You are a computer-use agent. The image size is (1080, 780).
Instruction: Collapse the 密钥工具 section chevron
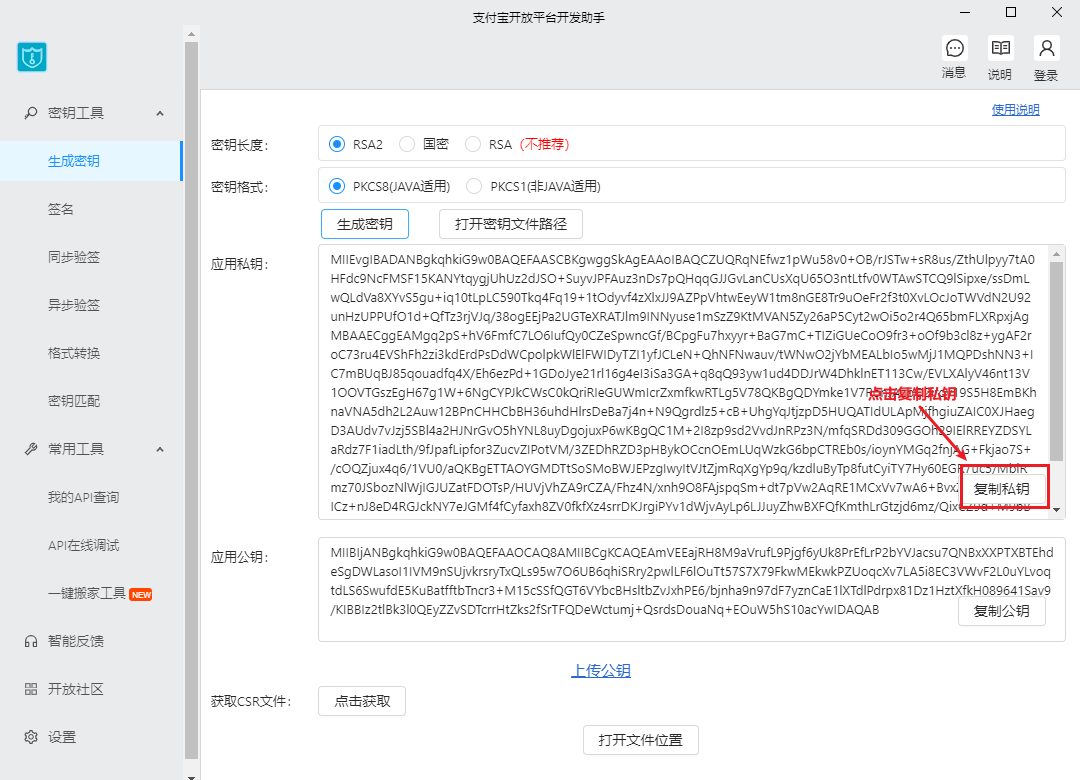pos(160,113)
